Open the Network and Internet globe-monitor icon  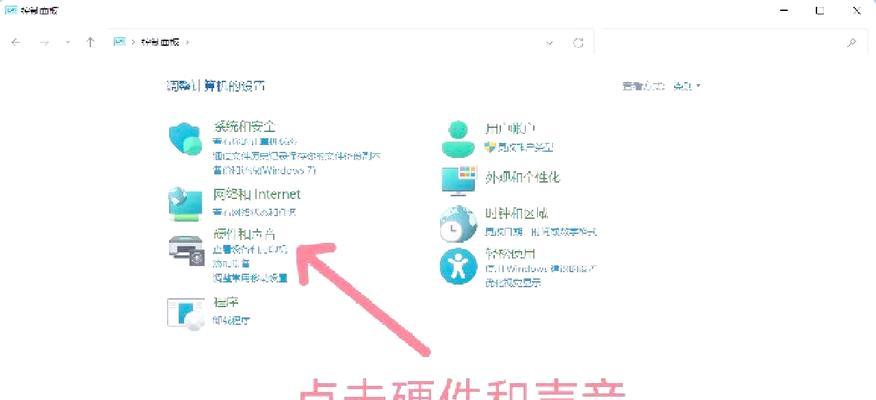pyautogui.click(x=185, y=204)
